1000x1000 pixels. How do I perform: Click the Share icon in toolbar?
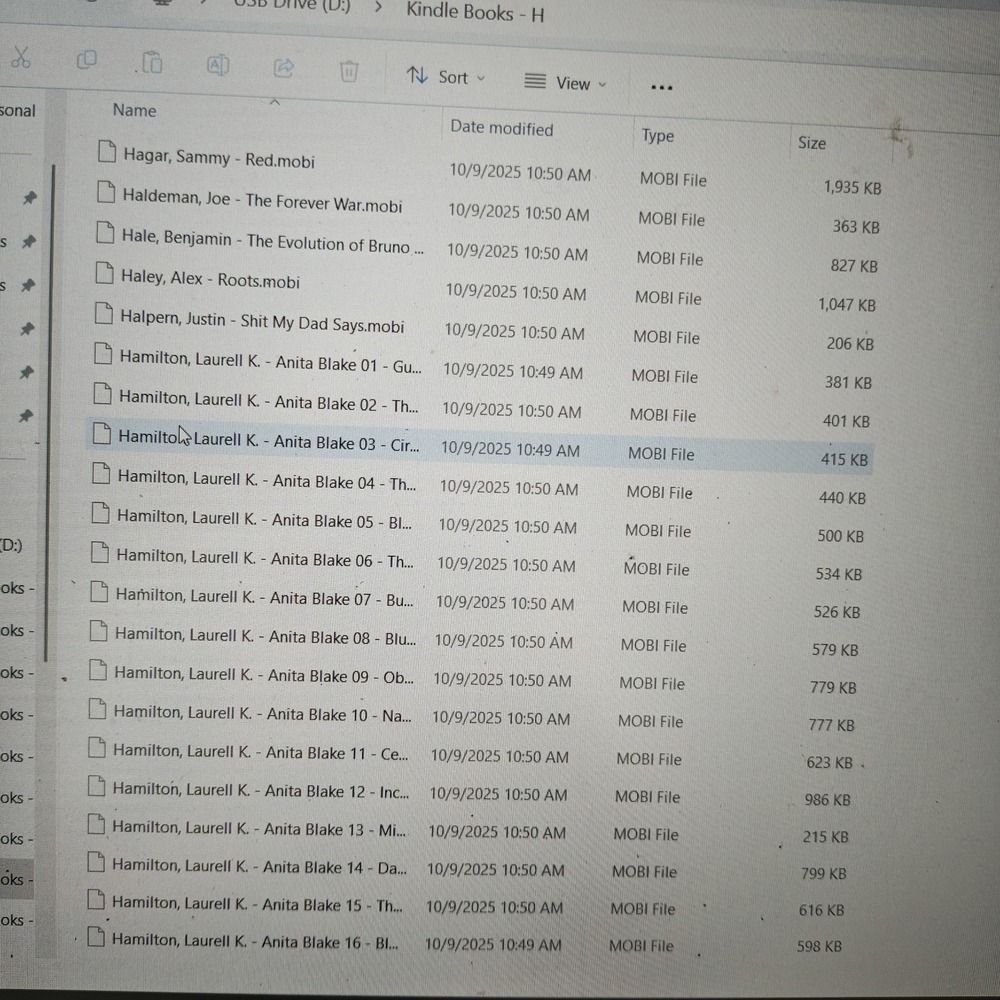[284, 68]
